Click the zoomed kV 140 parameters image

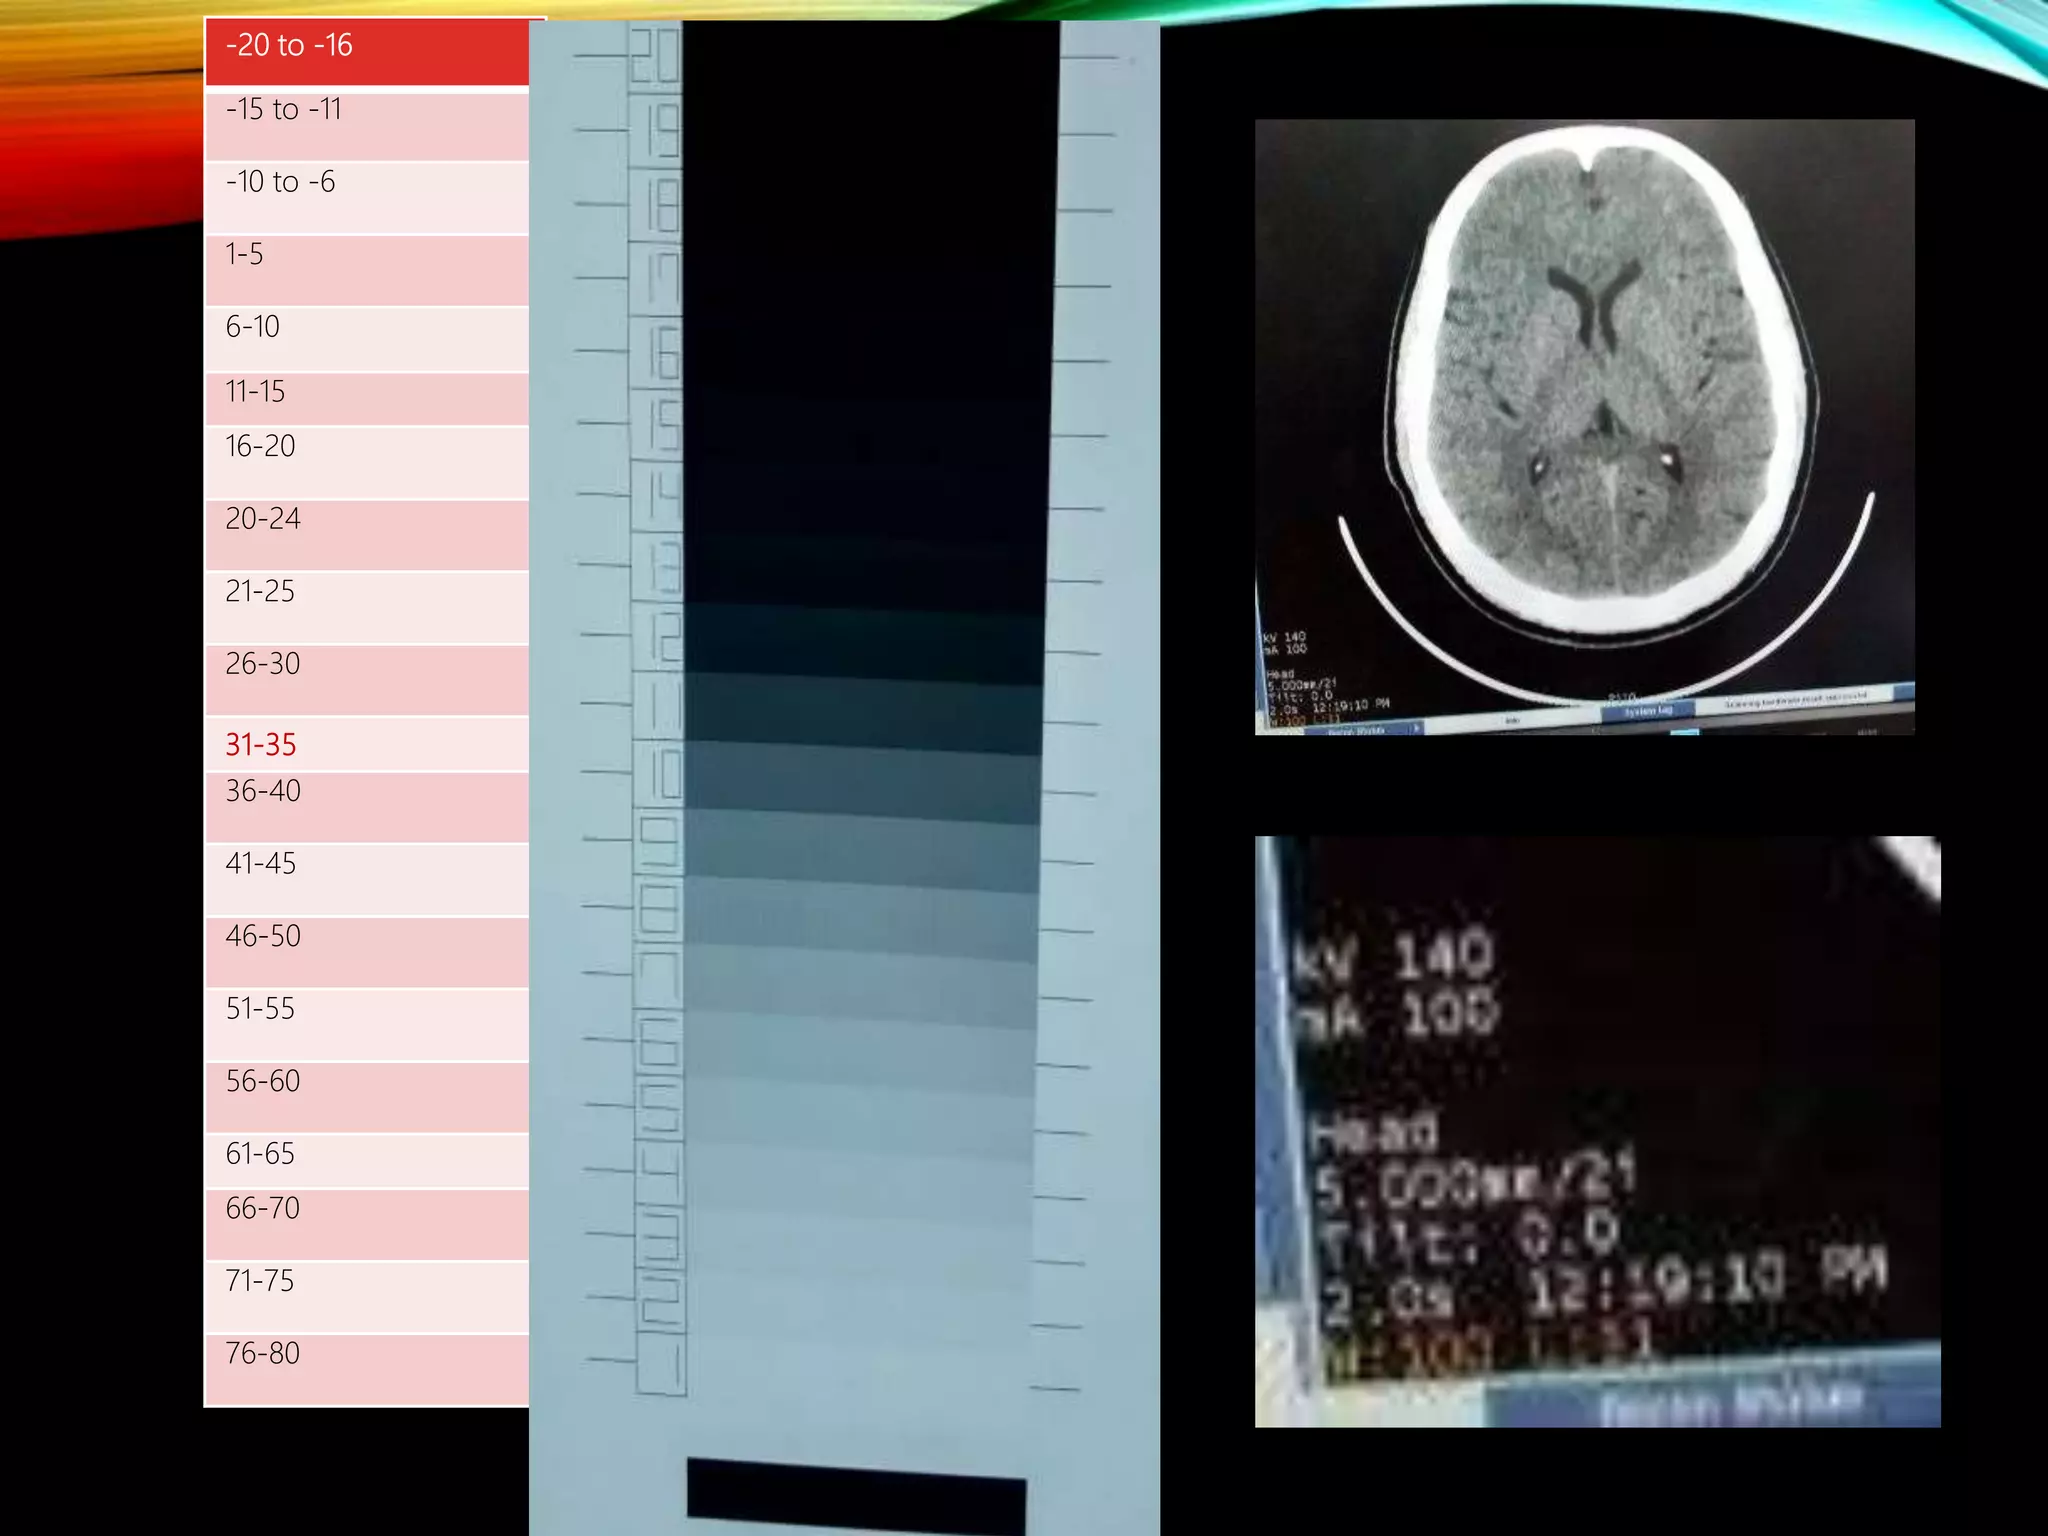(x=1597, y=1130)
